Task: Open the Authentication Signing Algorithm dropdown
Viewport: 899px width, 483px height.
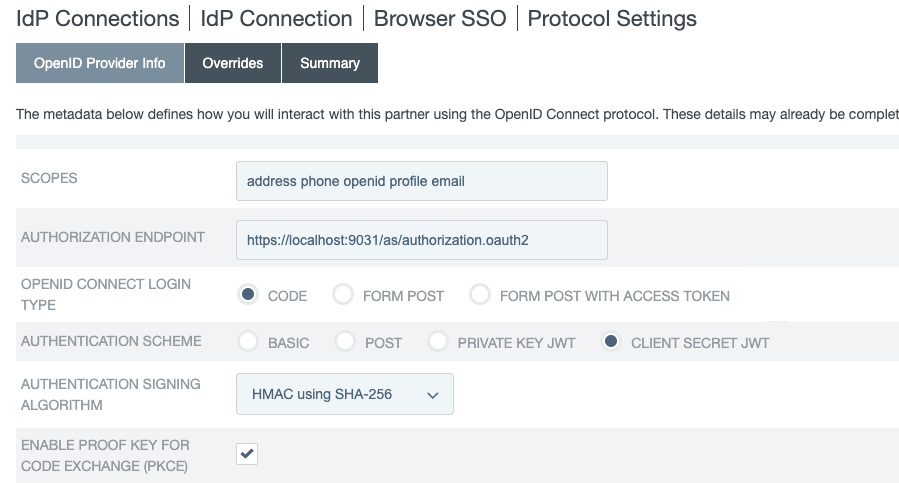Action: [344, 394]
